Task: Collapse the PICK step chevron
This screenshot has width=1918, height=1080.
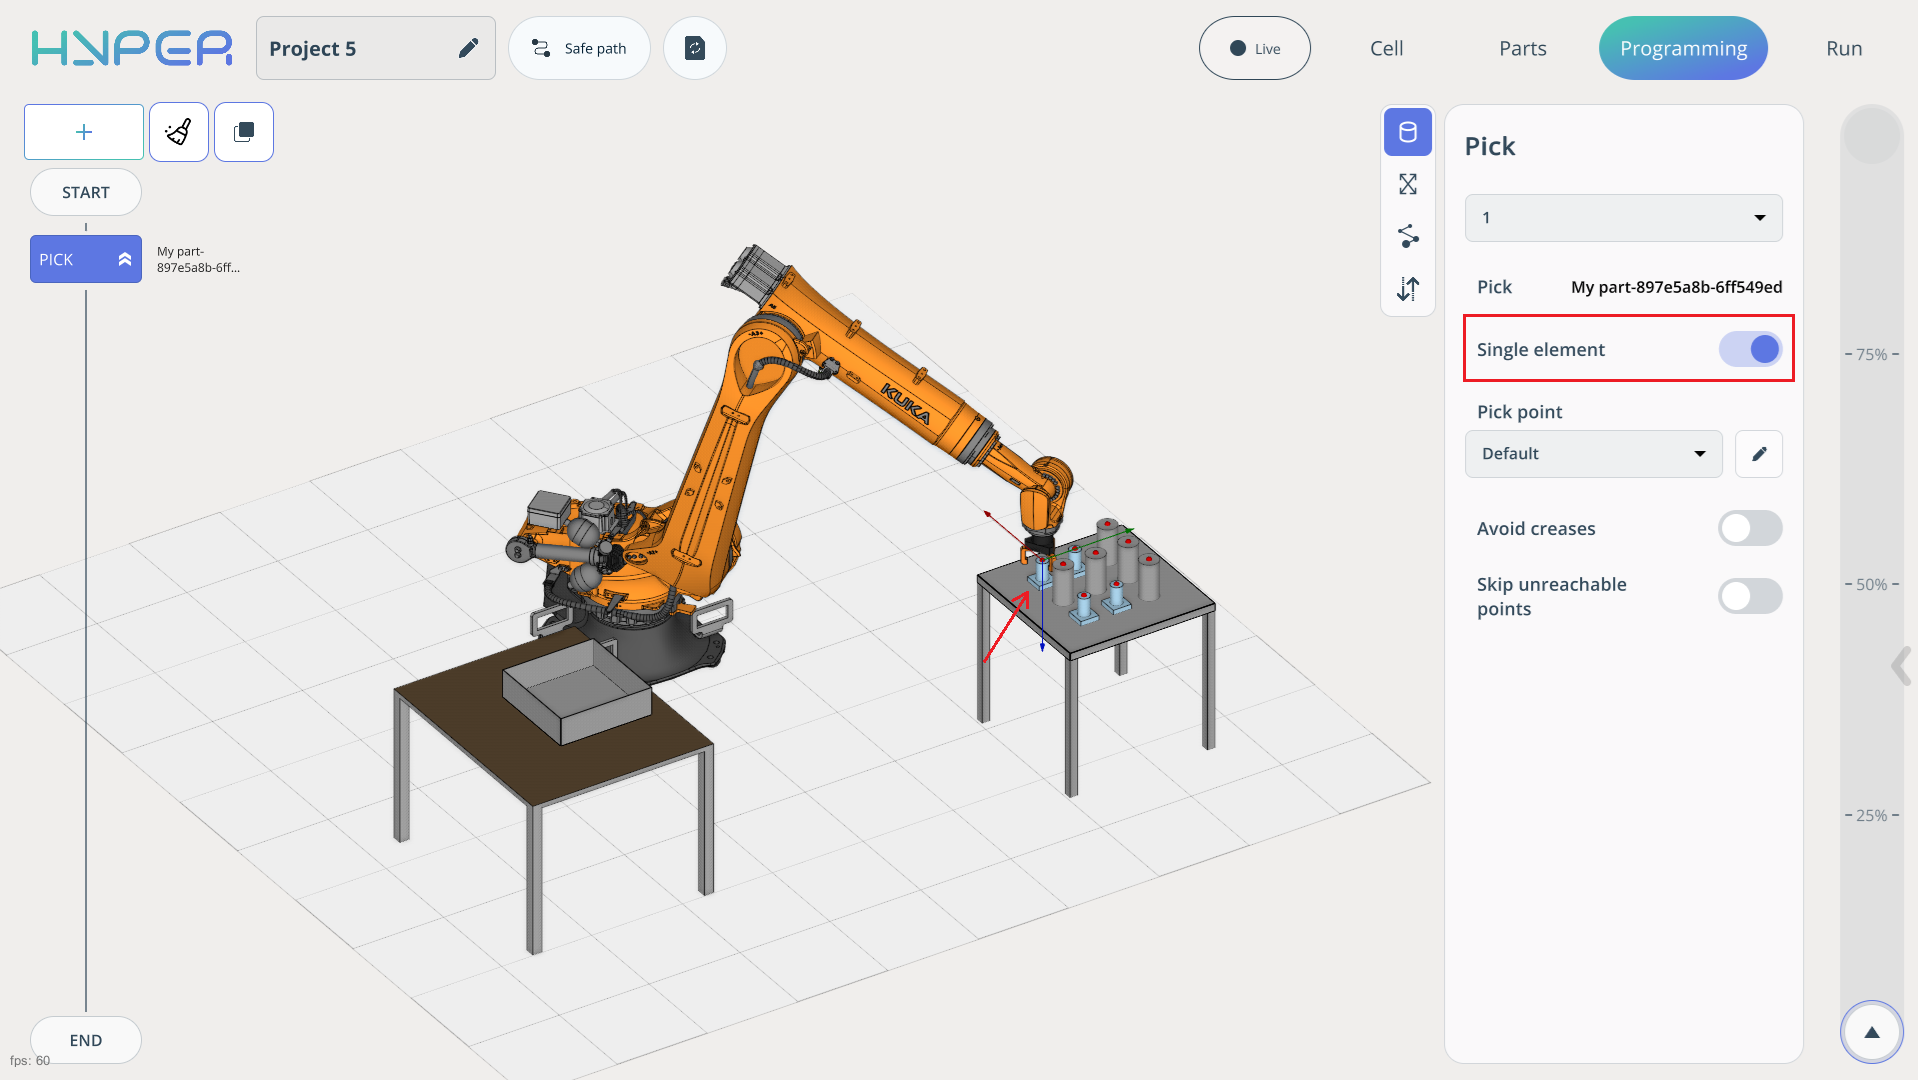Action: click(125, 259)
